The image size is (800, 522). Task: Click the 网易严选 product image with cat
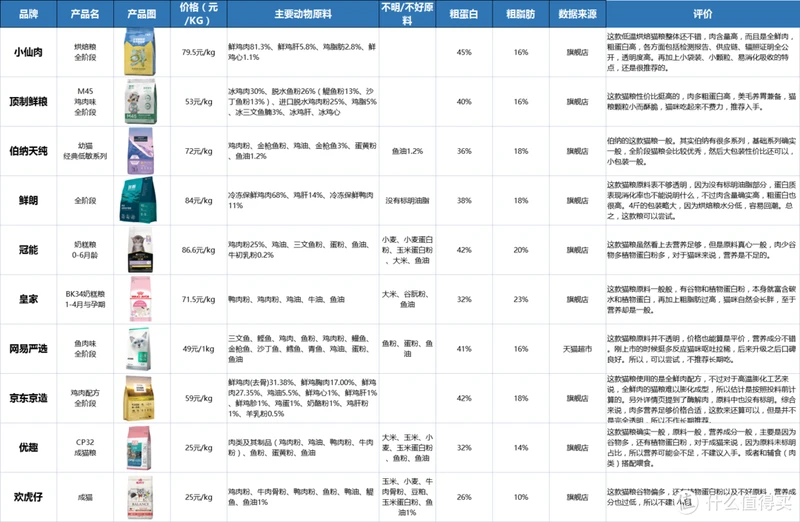[x=139, y=349]
